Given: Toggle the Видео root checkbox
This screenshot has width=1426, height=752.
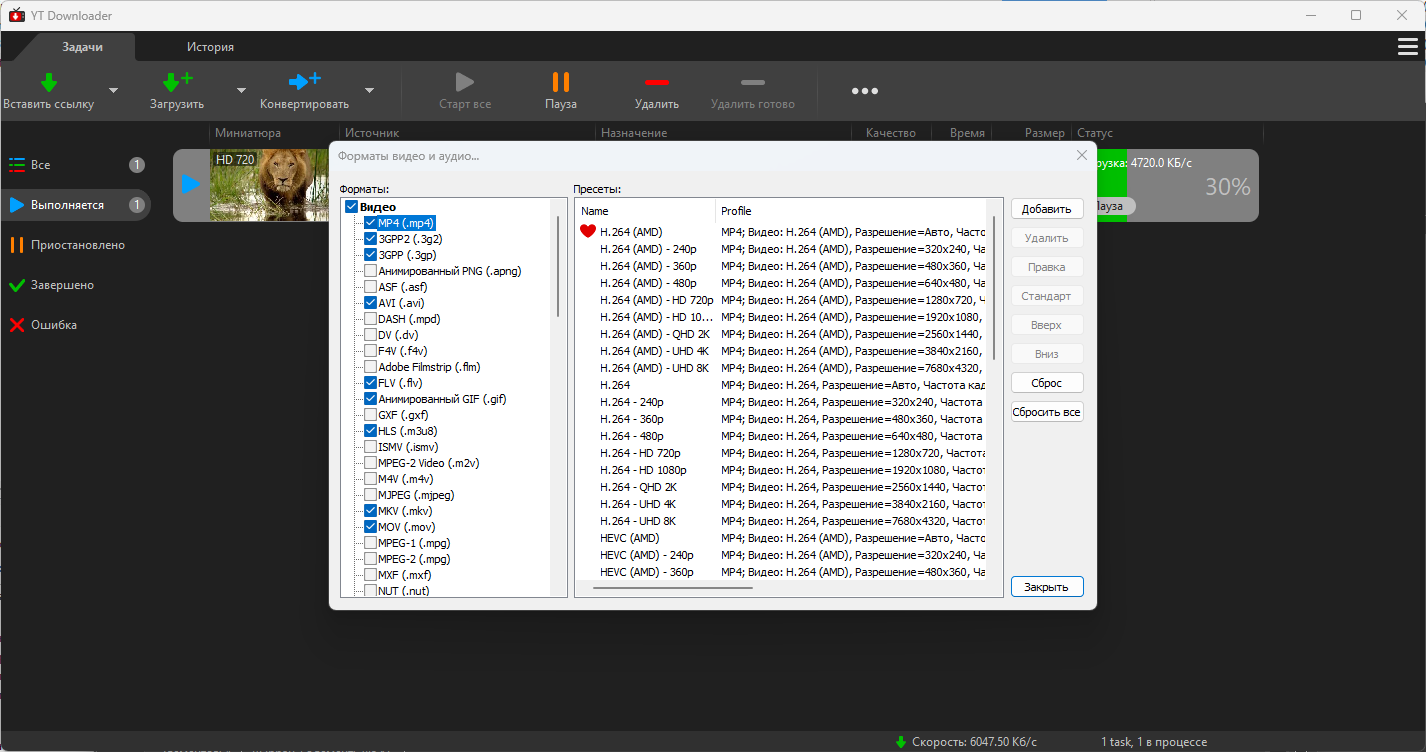Looking at the screenshot, I should (351, 207).
